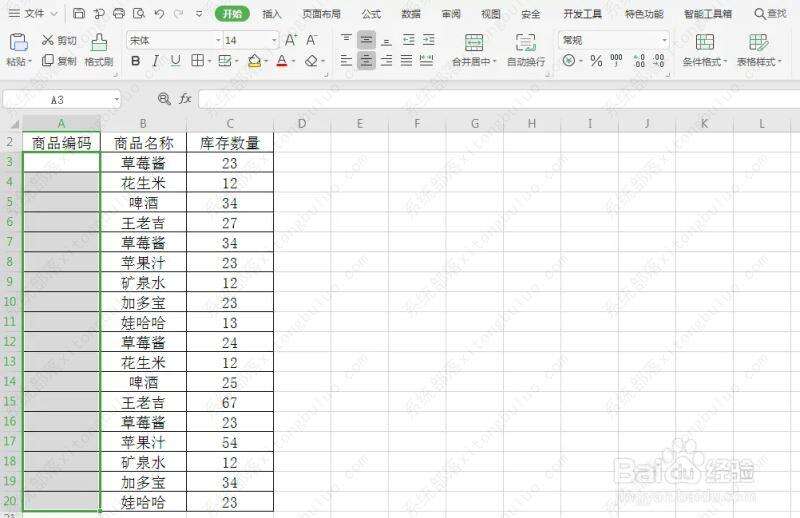Click the Paste clipboard icon

(18, 42)
